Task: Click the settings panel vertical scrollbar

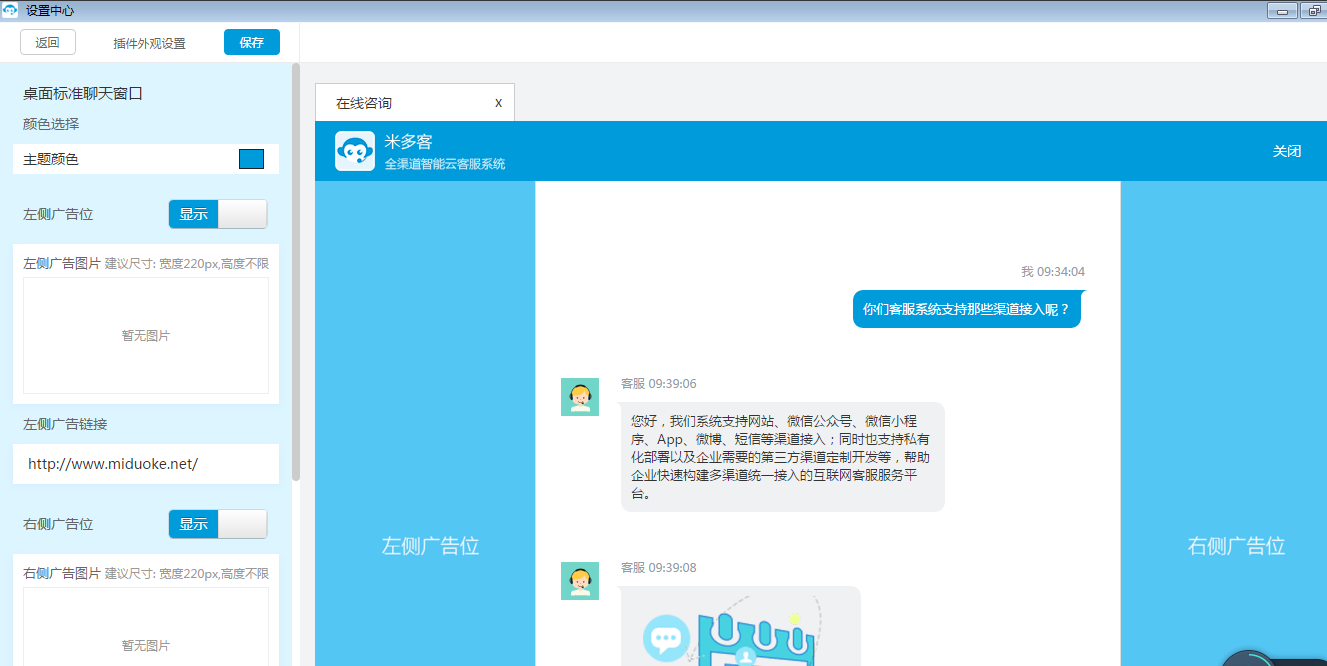Action: pos(296,270)
